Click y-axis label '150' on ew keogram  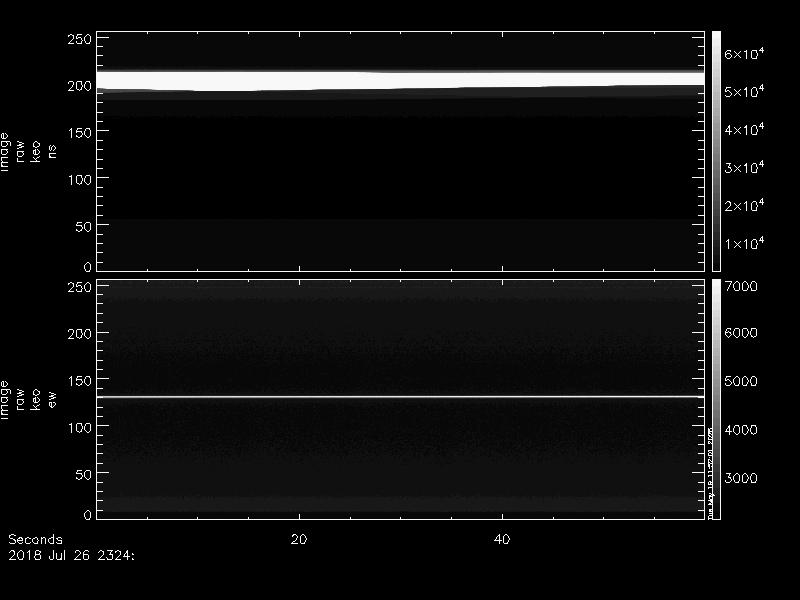(x=79, y=381)
